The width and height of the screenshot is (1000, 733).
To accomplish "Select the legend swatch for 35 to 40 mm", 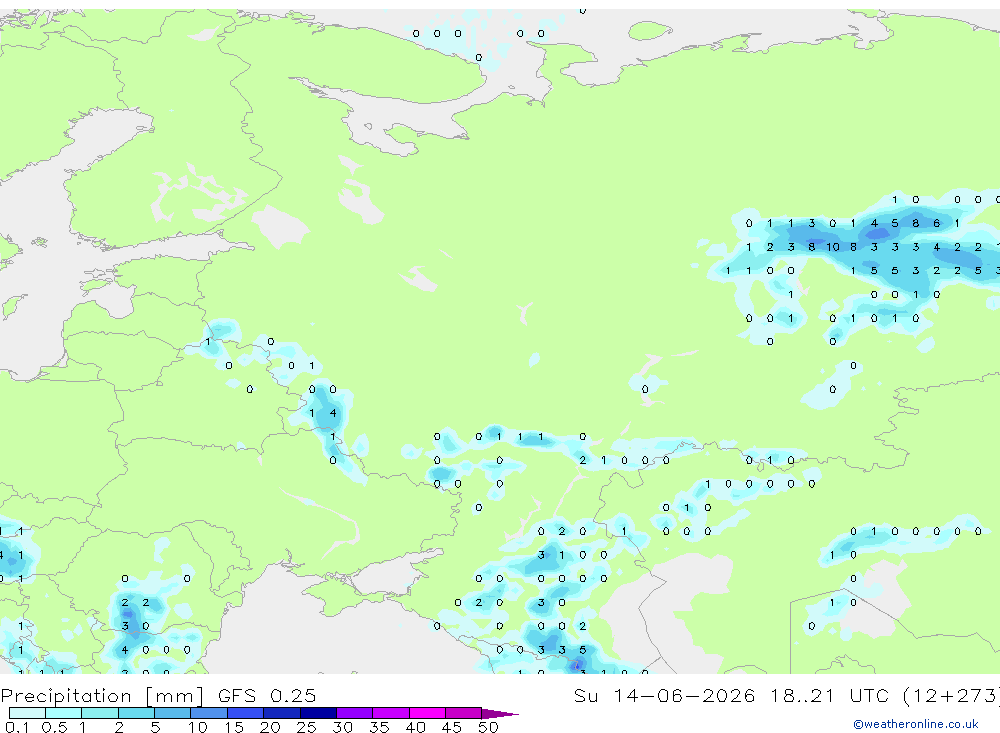I will click(391, 713).
